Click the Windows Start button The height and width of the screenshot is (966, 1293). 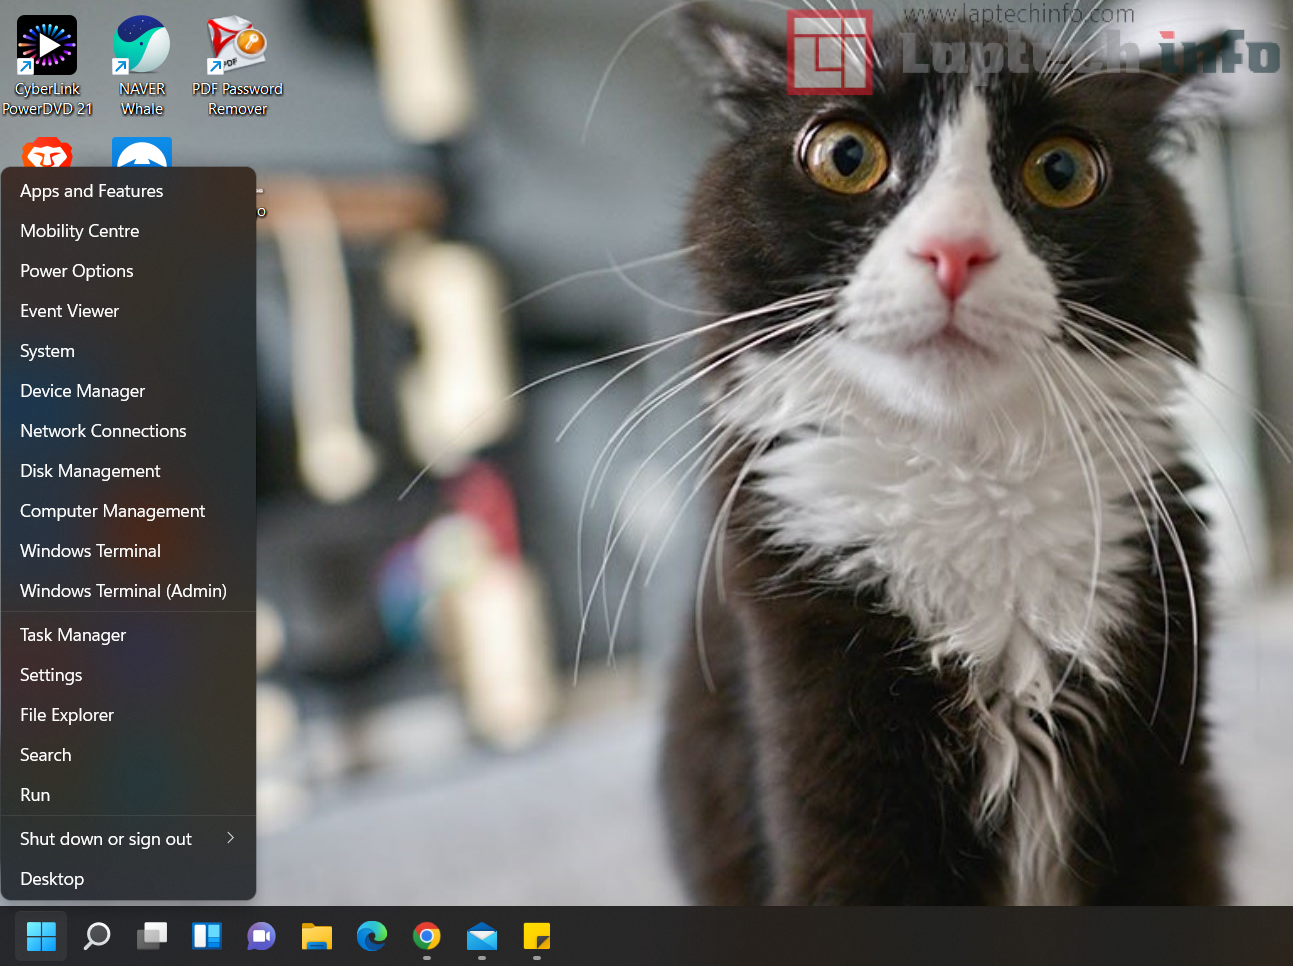pyautogui.click(x=41, y=936)
